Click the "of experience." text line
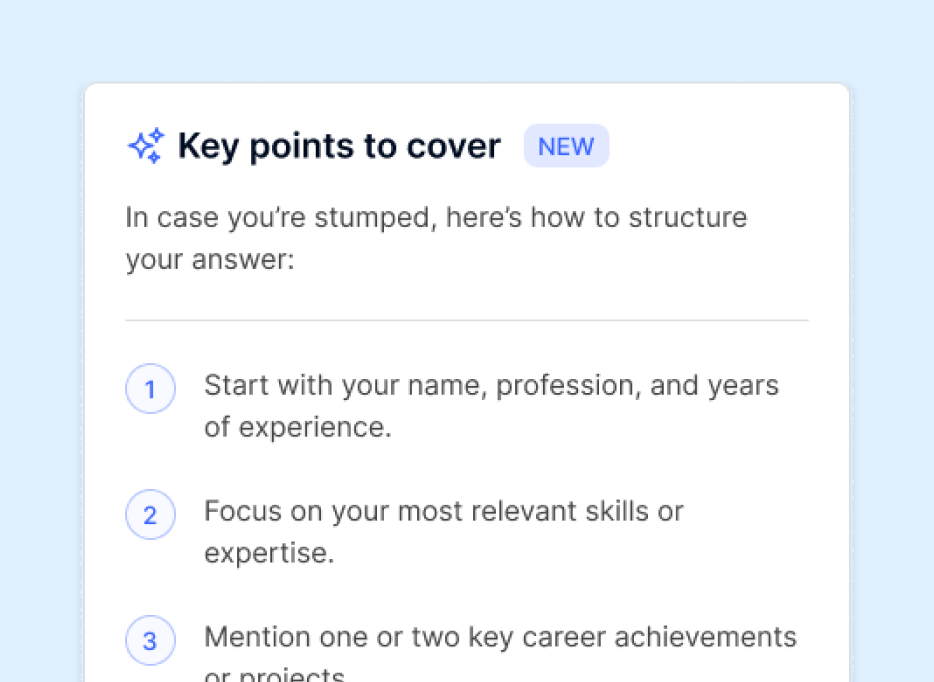Screen dimensions: 934x682 298,428
